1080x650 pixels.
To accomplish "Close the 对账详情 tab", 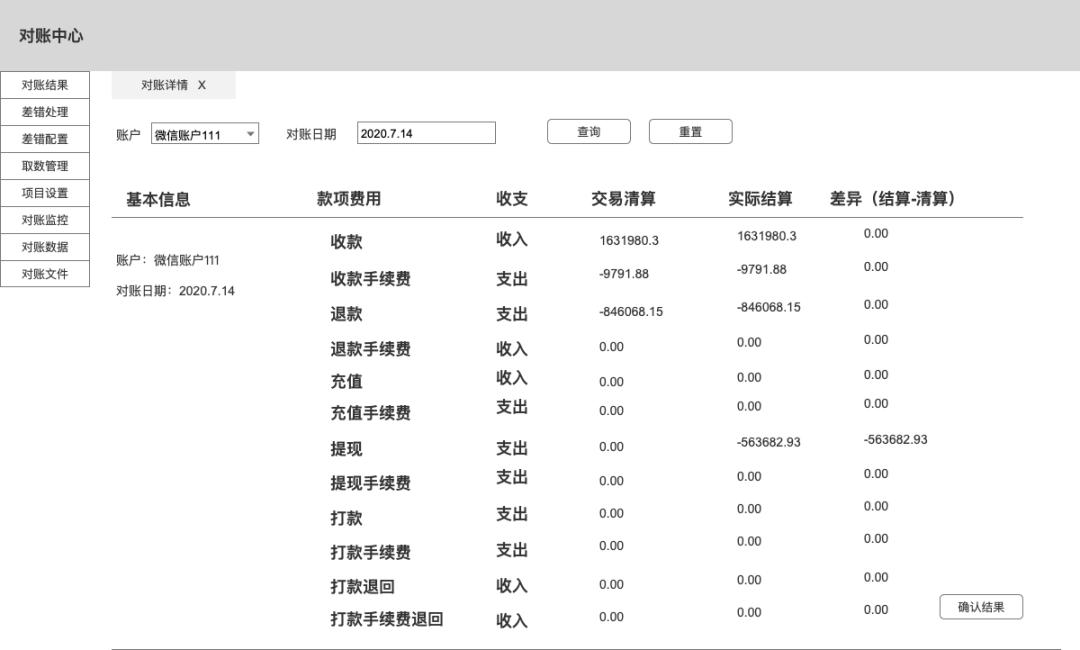I will coord(201,86).
